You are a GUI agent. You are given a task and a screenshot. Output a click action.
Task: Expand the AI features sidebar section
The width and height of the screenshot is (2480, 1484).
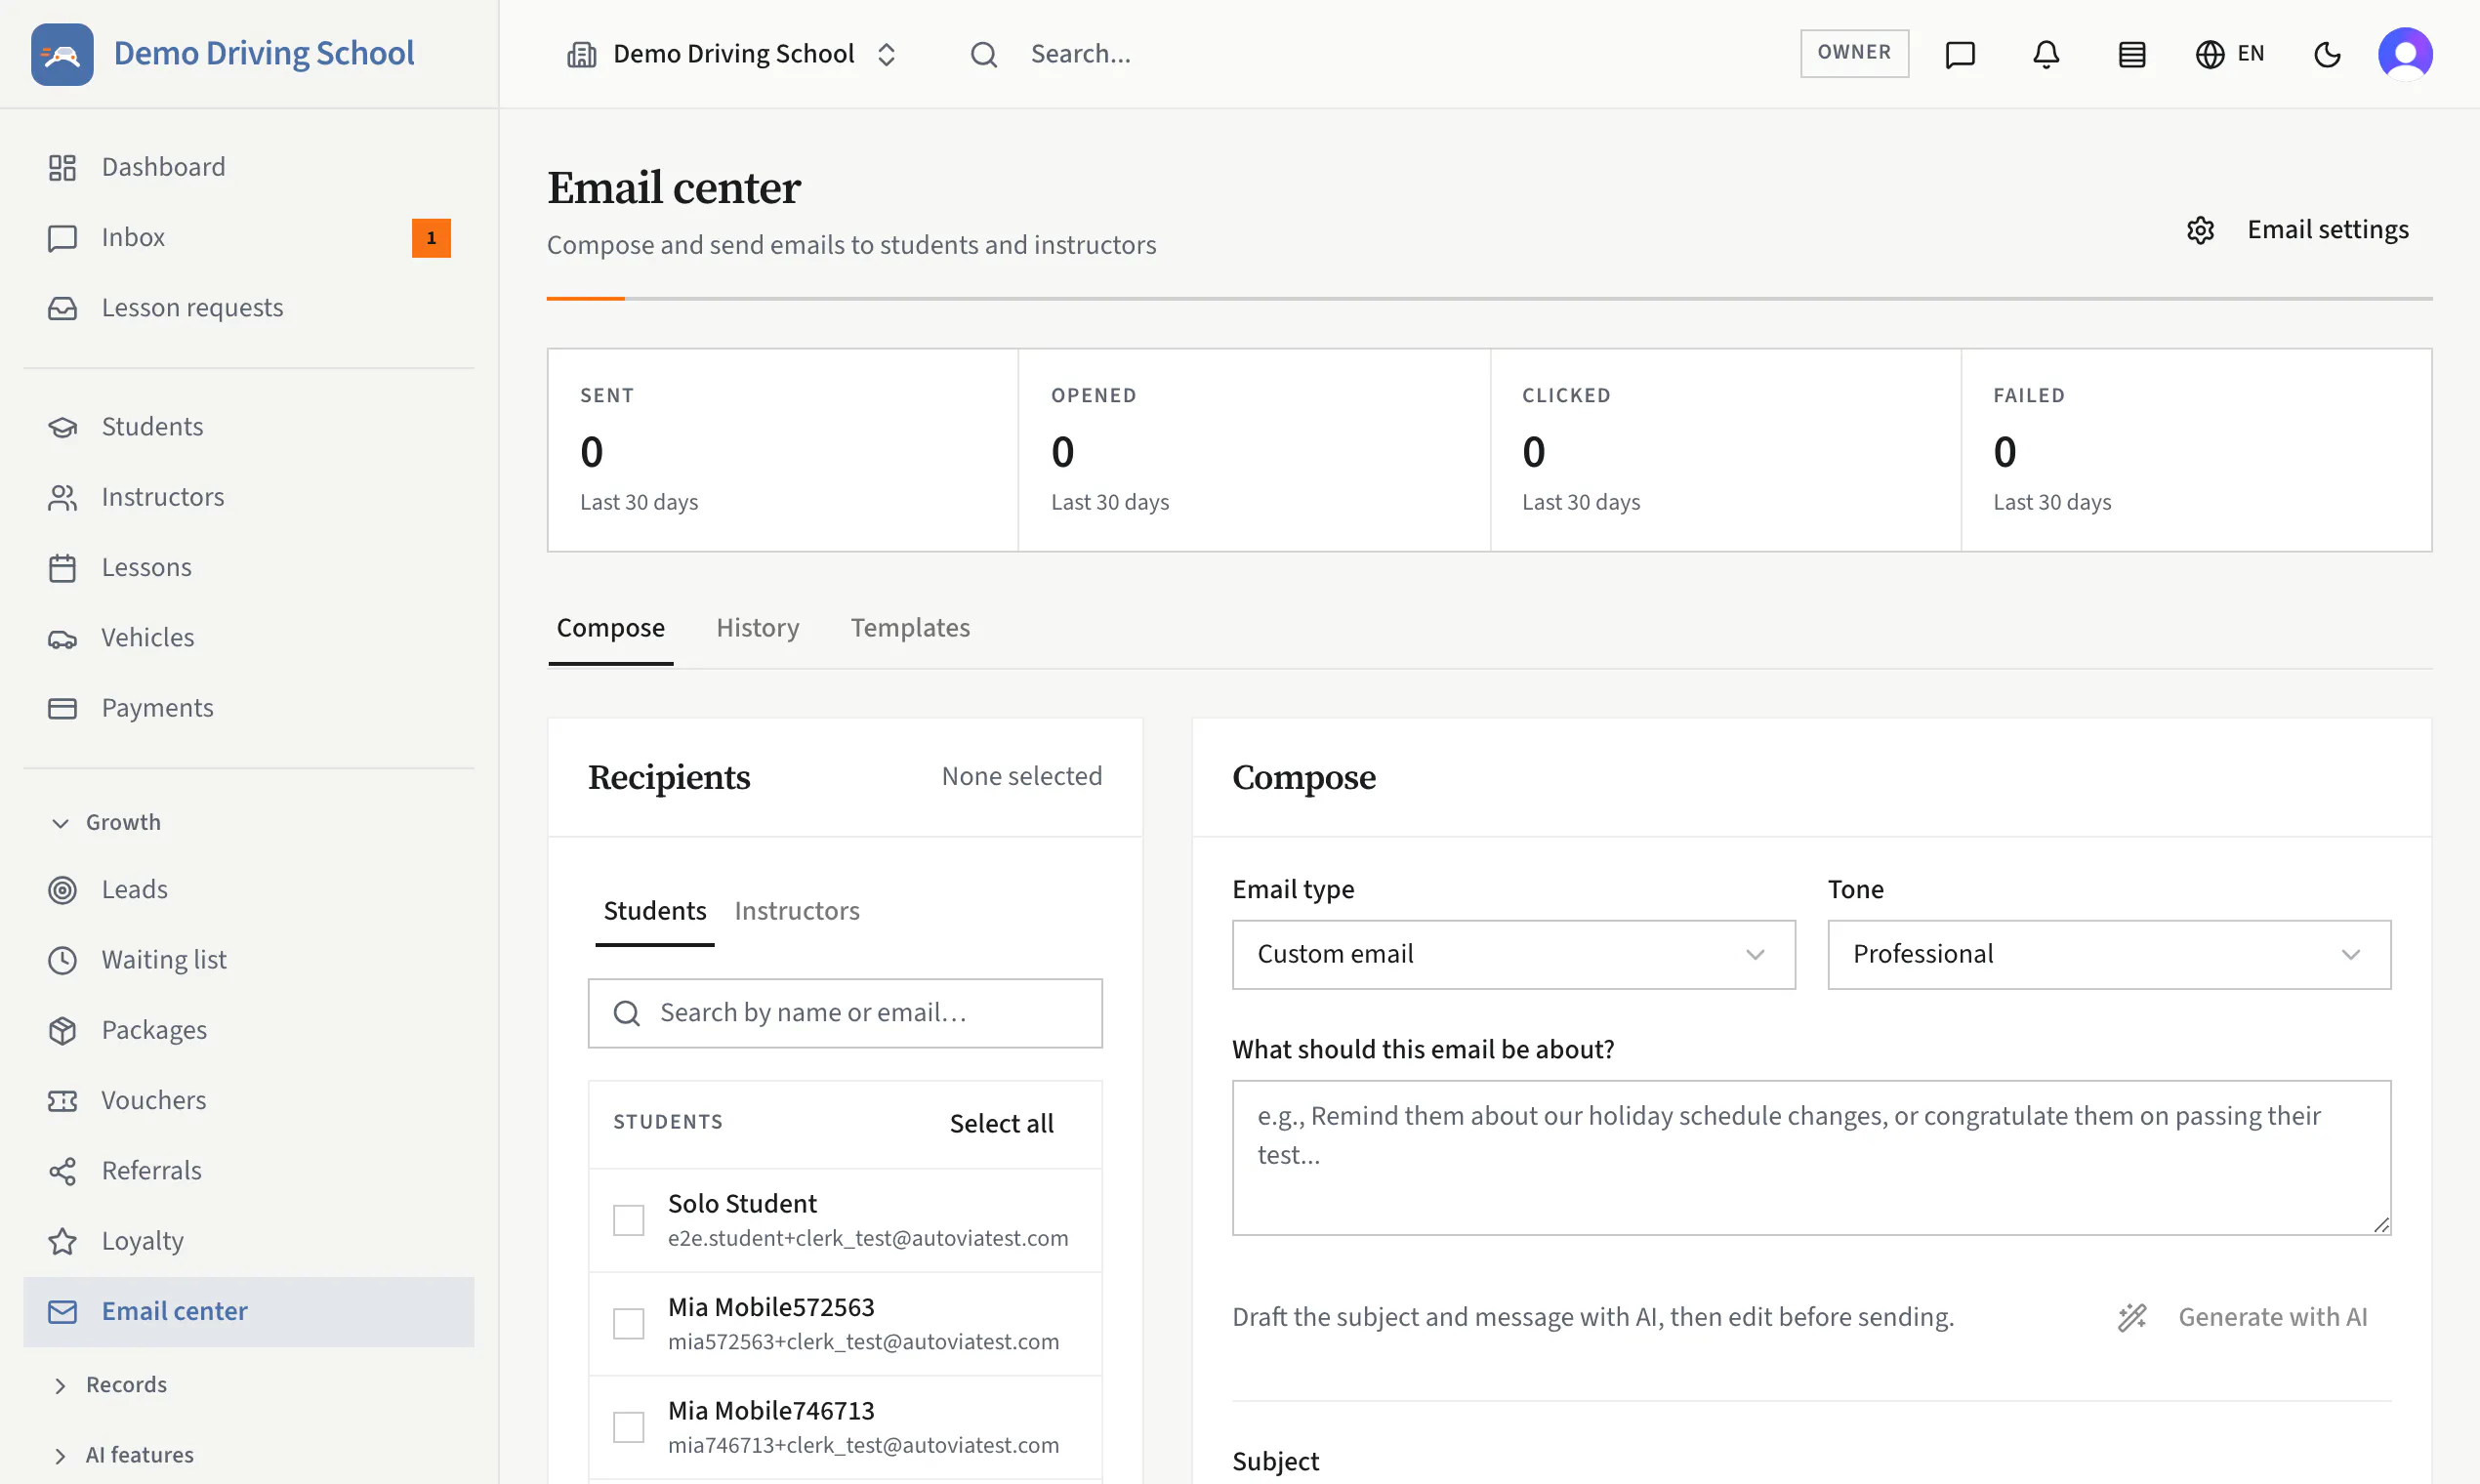point(122,1455)
